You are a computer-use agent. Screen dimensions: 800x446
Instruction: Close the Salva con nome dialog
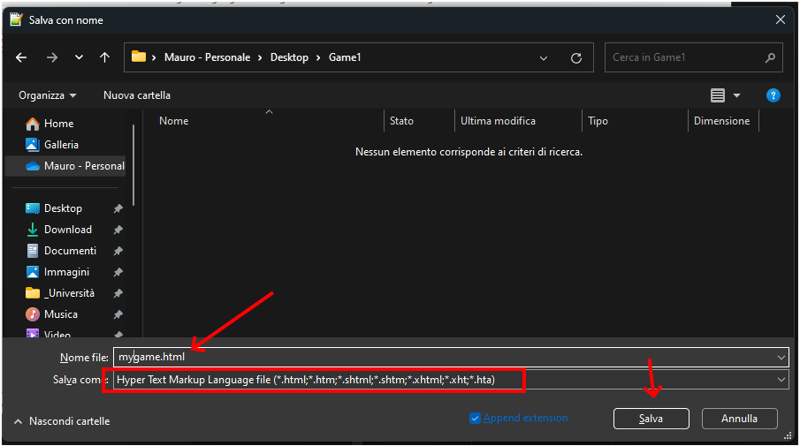click(780, 20)
